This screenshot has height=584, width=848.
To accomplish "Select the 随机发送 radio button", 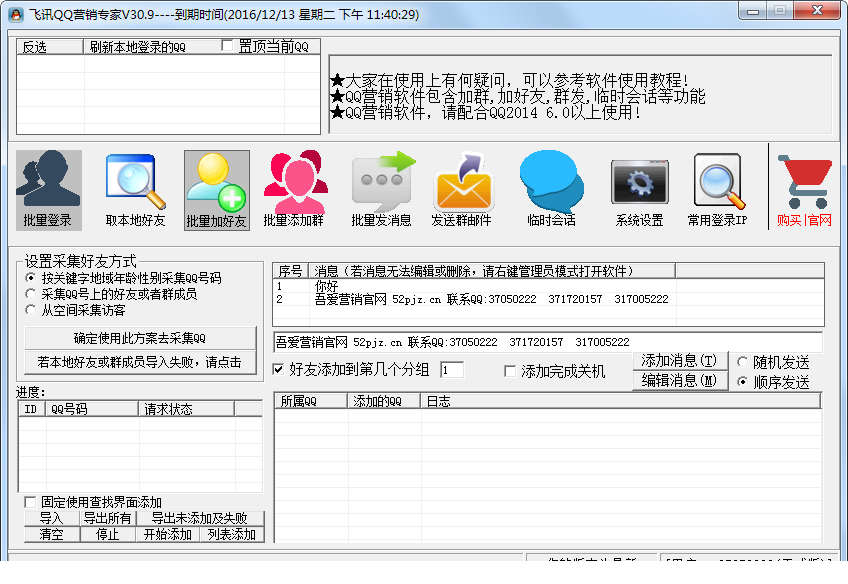I will tap(743, 362).
